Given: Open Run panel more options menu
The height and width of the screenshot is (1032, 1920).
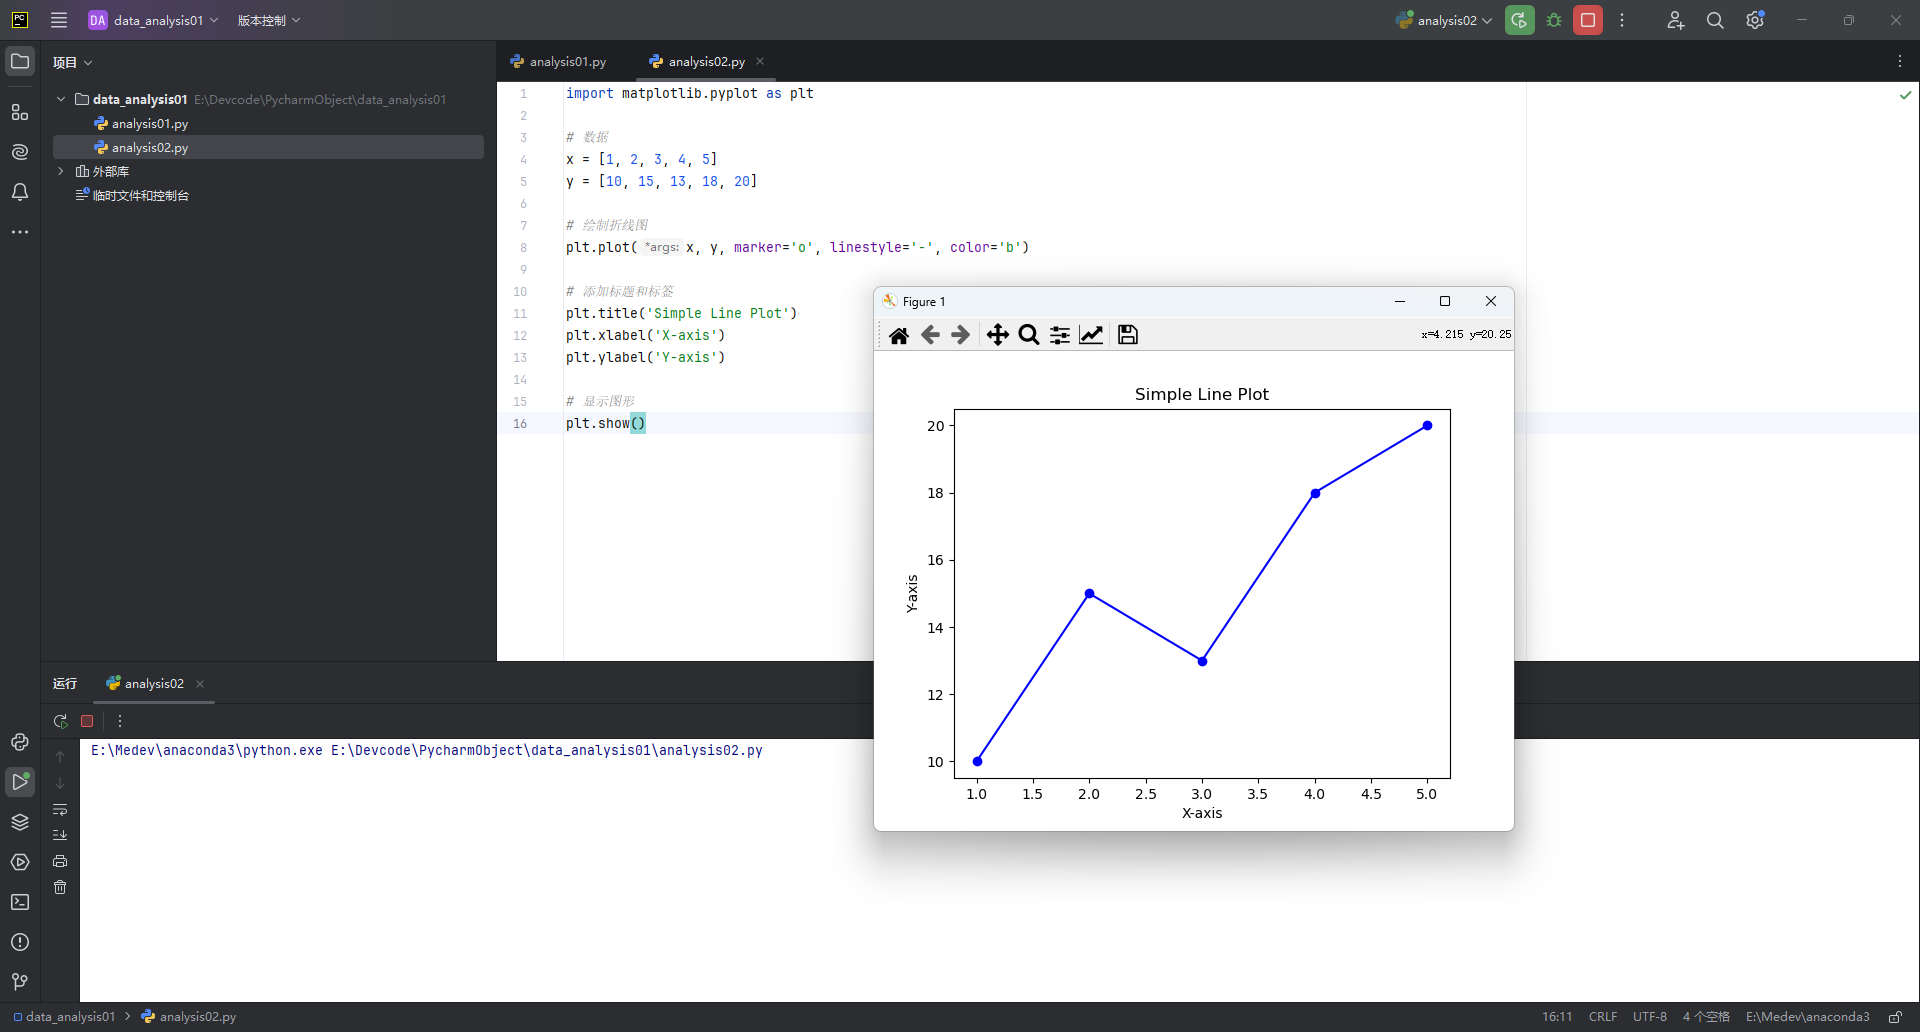Looking at the screenshot, I should click(120, 721).
